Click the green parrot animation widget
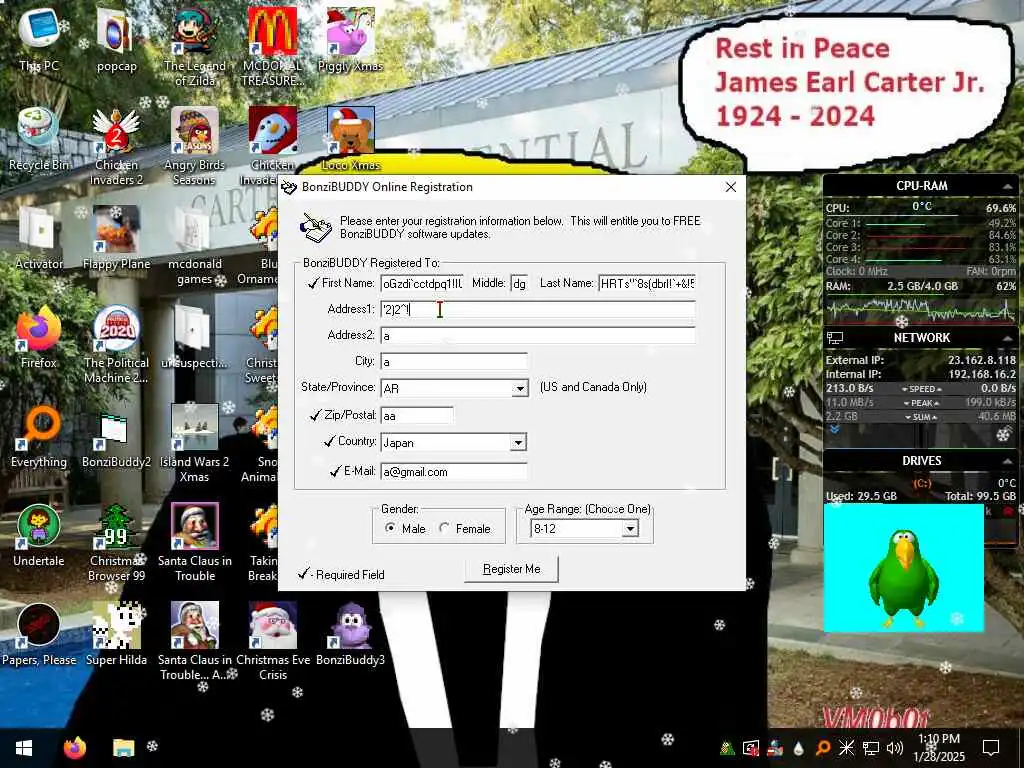Image resolution: width=1024 pixels, height=768 pixels. (904, 568)
